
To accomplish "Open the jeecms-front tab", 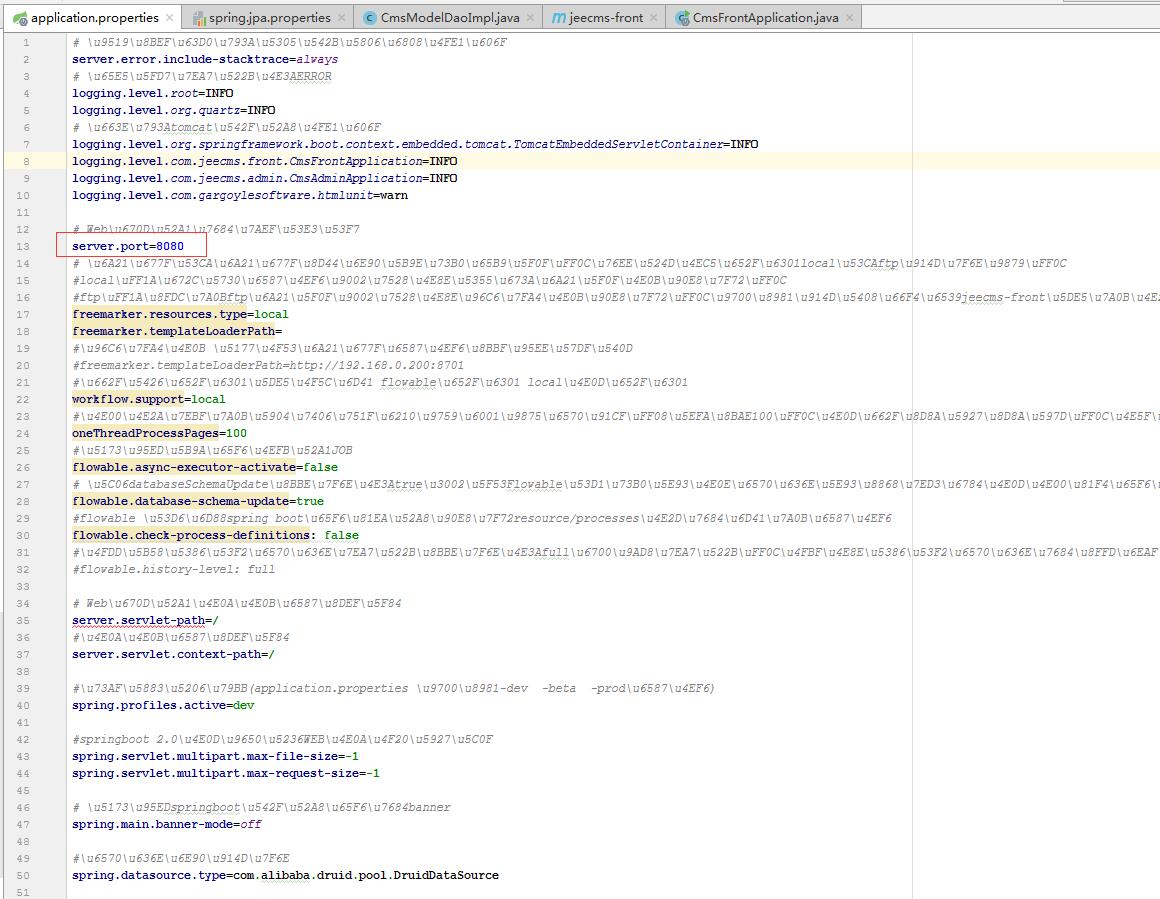I will point(606,18).
